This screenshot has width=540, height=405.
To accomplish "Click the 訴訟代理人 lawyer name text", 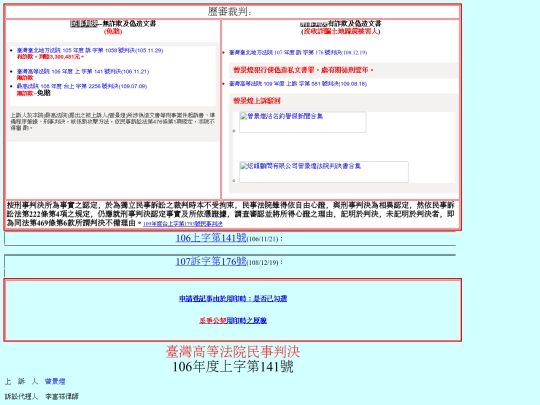I will click(x=62, y=396).
